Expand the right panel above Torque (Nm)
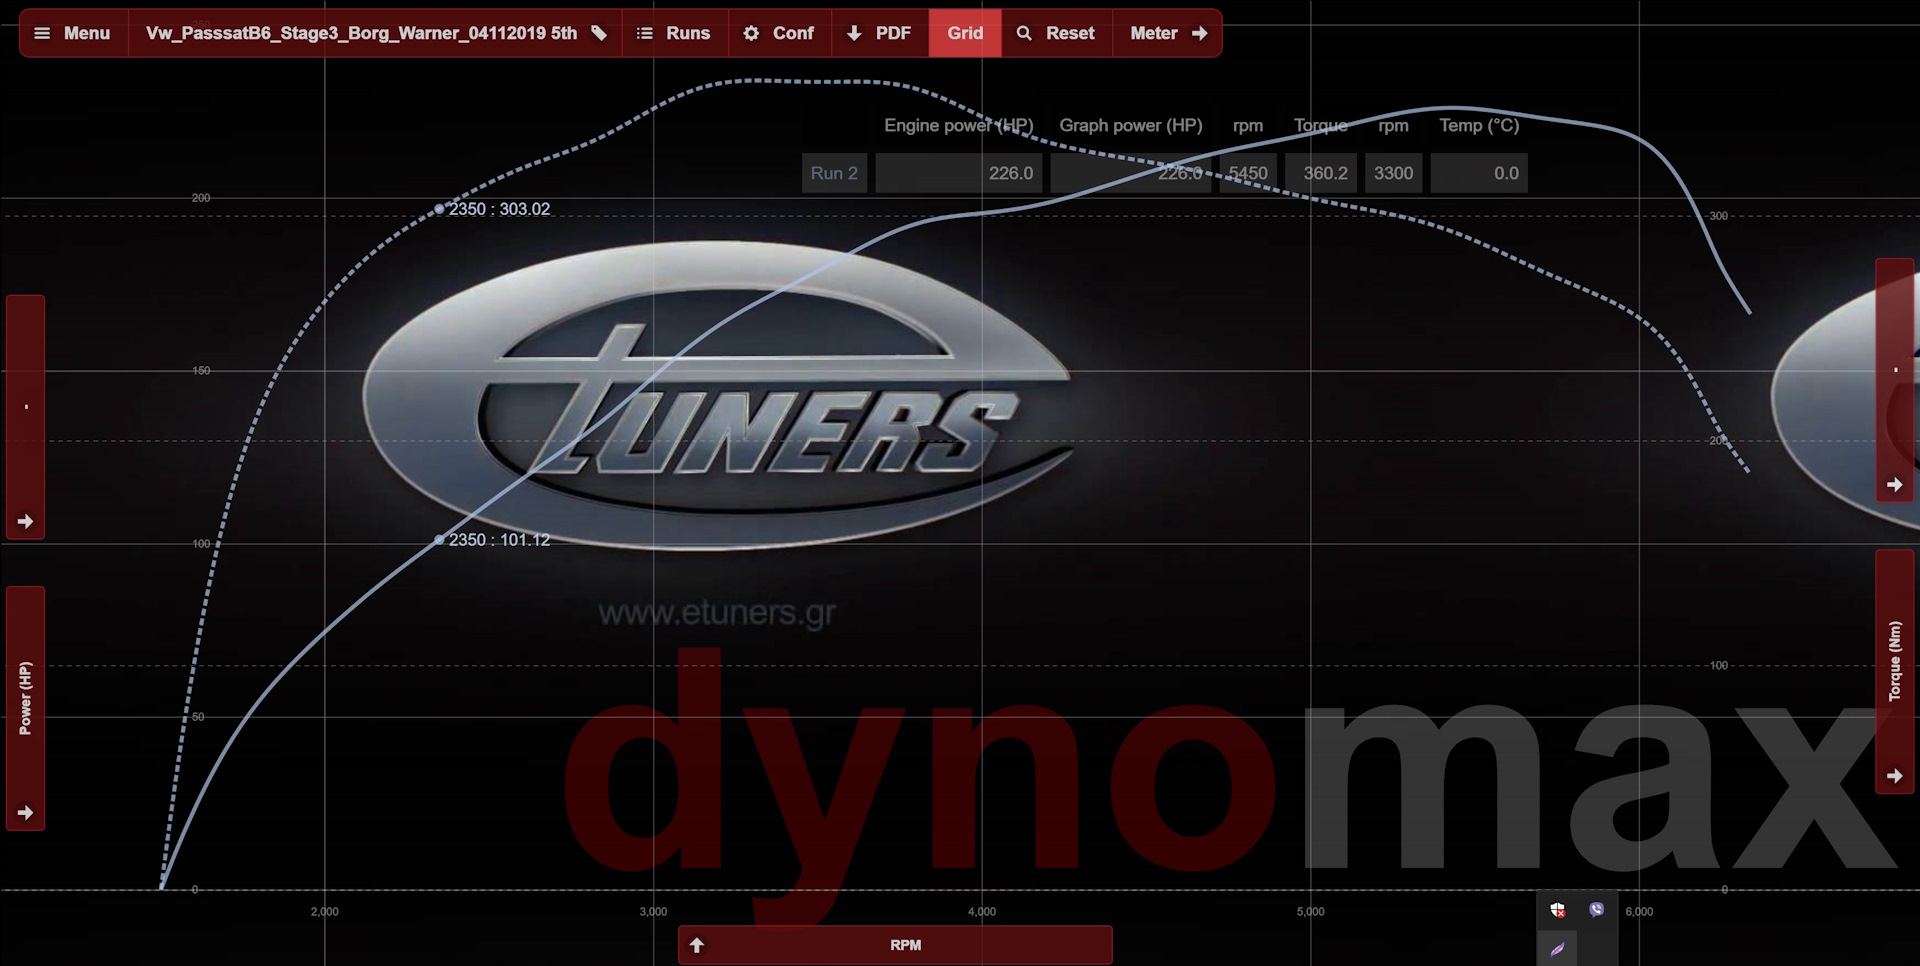 (x=1894, y=484)
